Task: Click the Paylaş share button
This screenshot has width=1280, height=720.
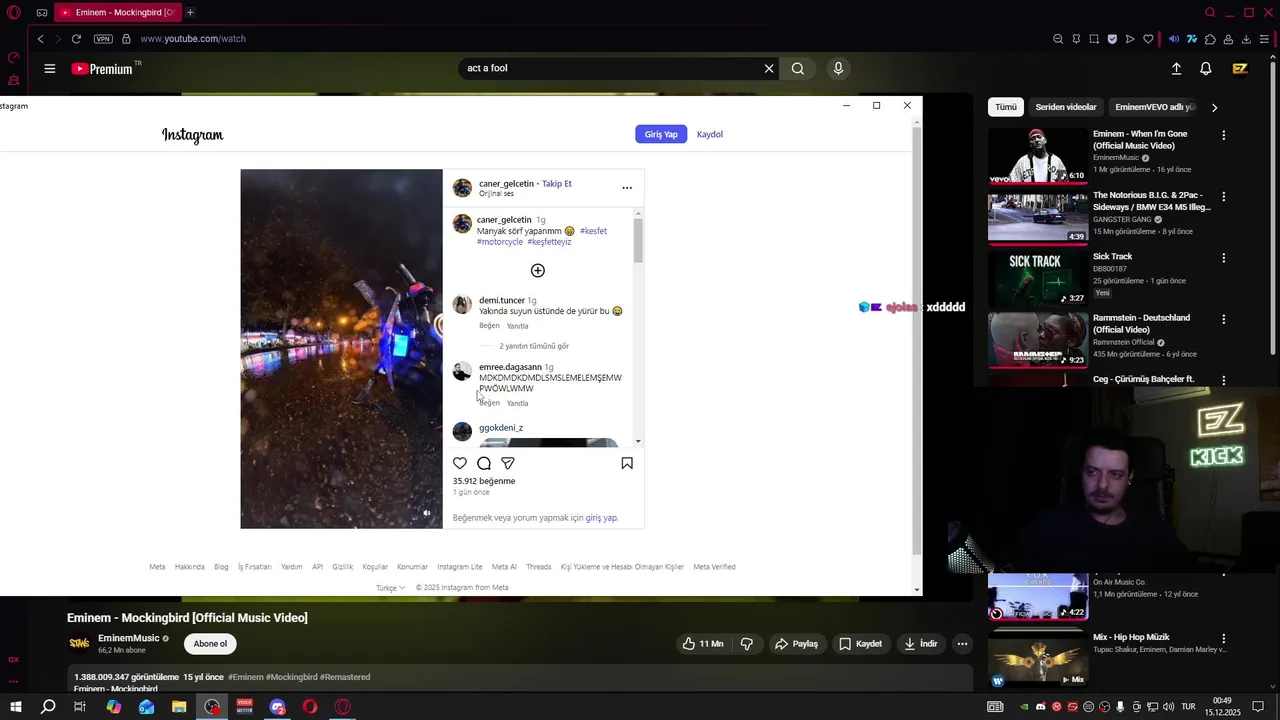Action: [796, 644]
